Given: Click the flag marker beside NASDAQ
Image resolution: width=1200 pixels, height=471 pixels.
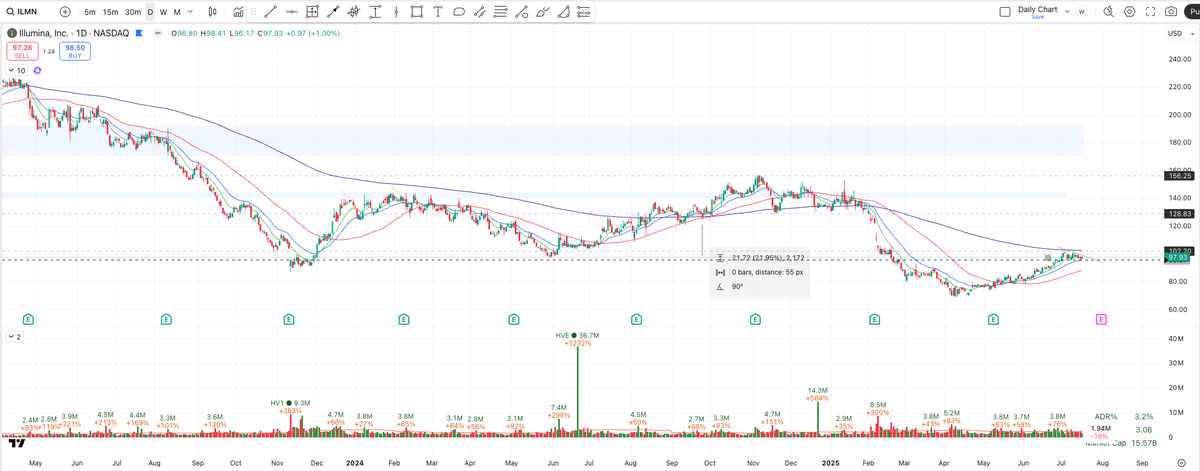Looking at the screenshot, I should point(139,33).
